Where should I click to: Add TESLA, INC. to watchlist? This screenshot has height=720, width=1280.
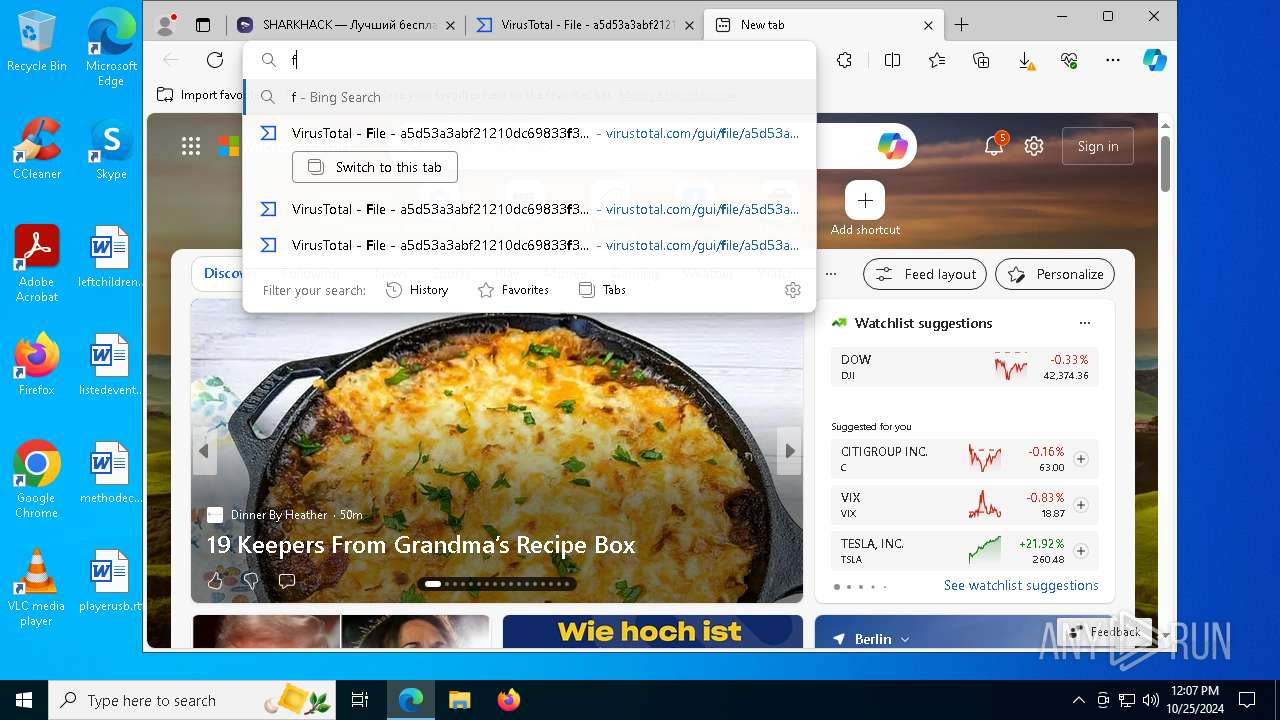pos(1081,551)
